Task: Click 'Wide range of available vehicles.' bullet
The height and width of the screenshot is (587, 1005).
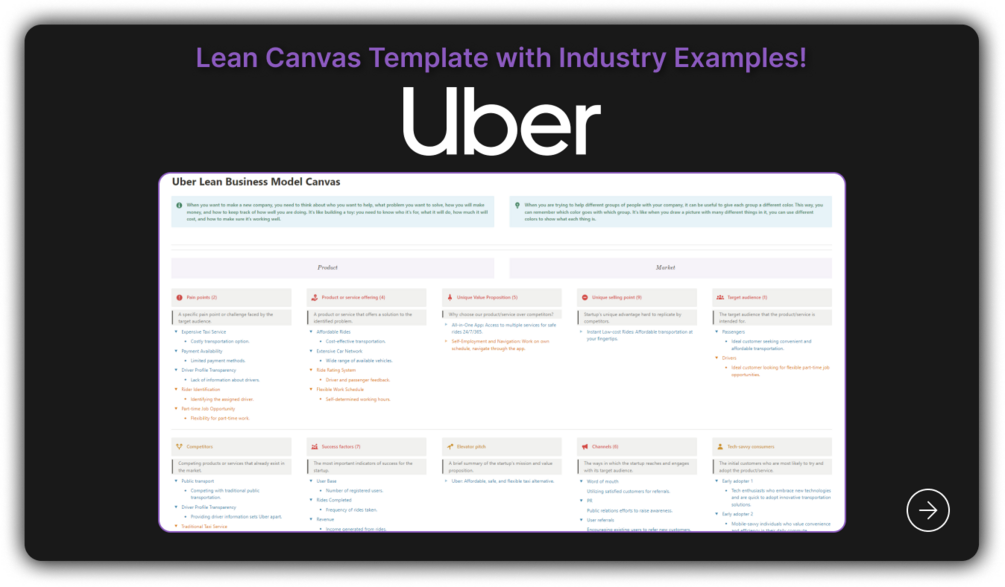Action: tap(359, 361)
